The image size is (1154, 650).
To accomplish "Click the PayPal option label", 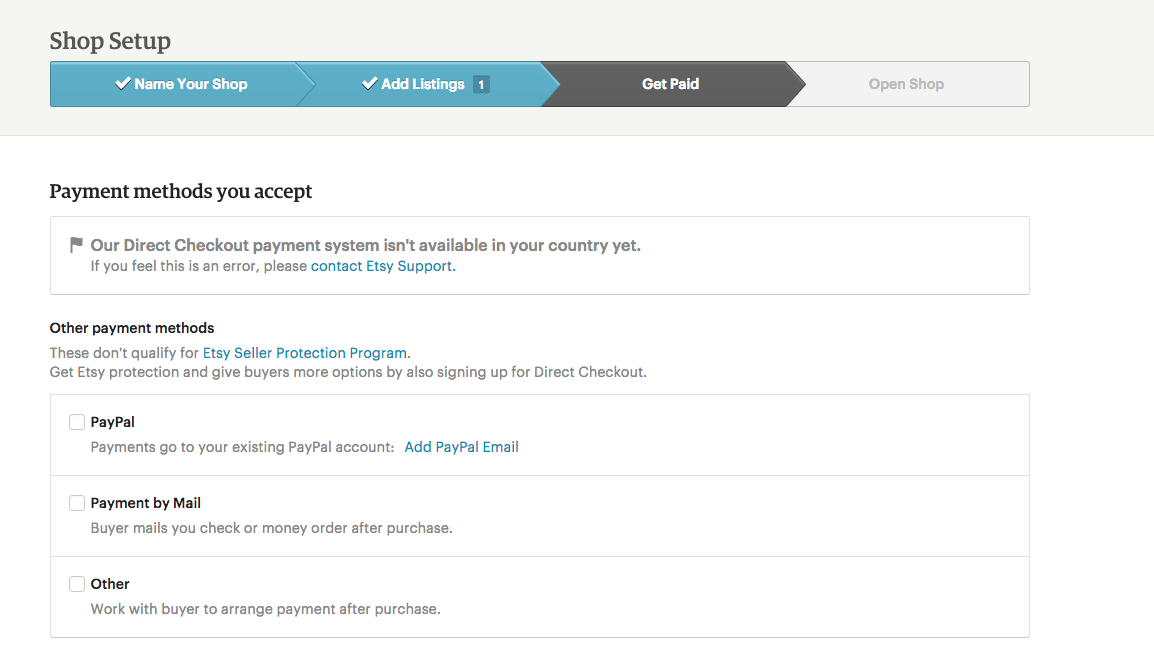I will click(x=113, y=422).
